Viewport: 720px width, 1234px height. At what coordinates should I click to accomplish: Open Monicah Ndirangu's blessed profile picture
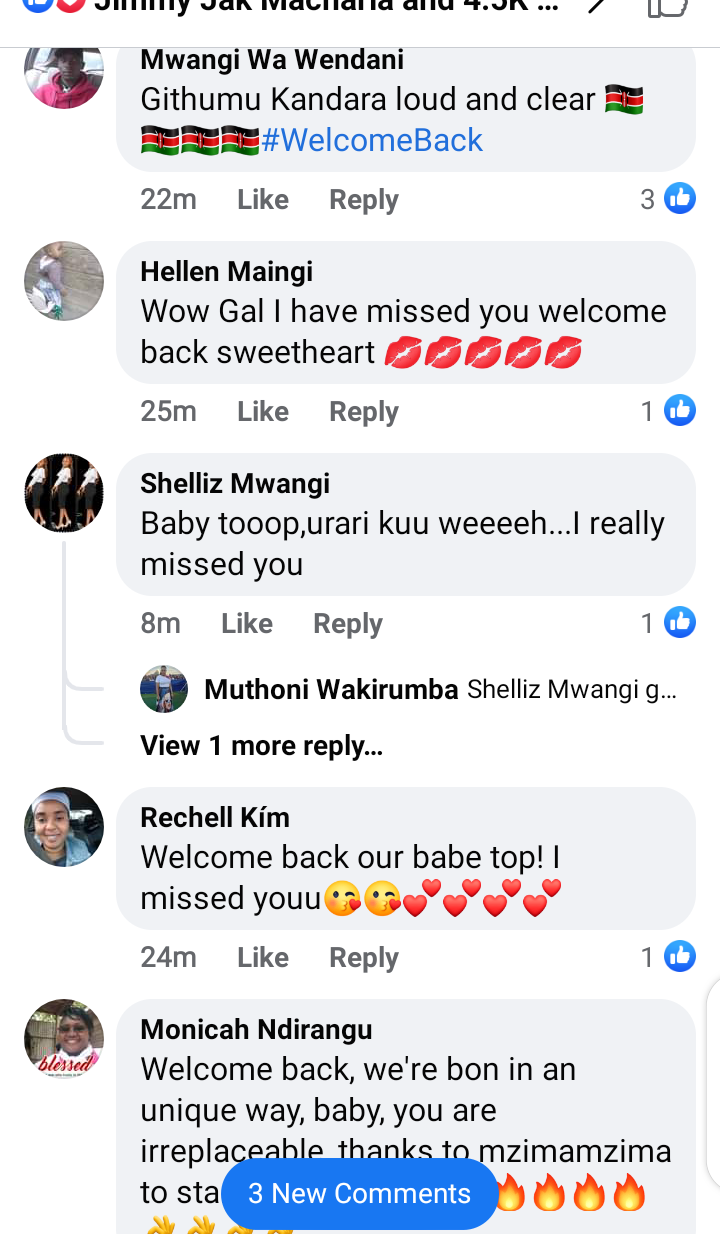(x=64, y=1039)
